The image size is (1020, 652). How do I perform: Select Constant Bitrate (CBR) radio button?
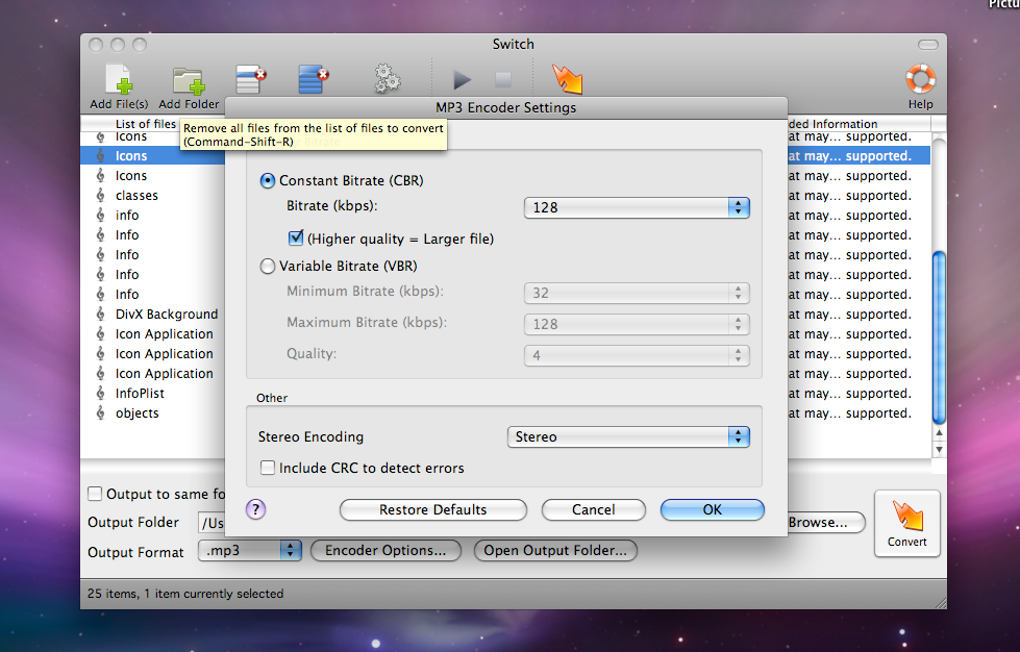[x=267, y=181]
